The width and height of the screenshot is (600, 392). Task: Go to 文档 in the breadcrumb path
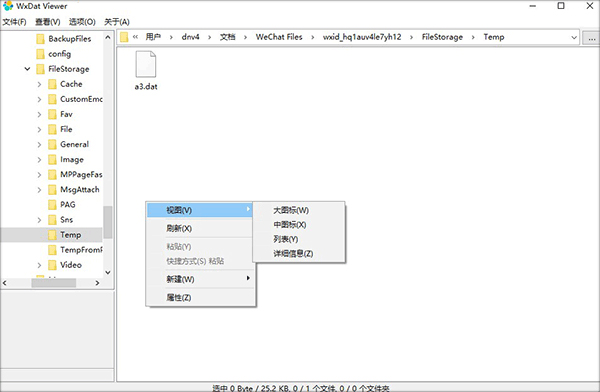(228, 37)
